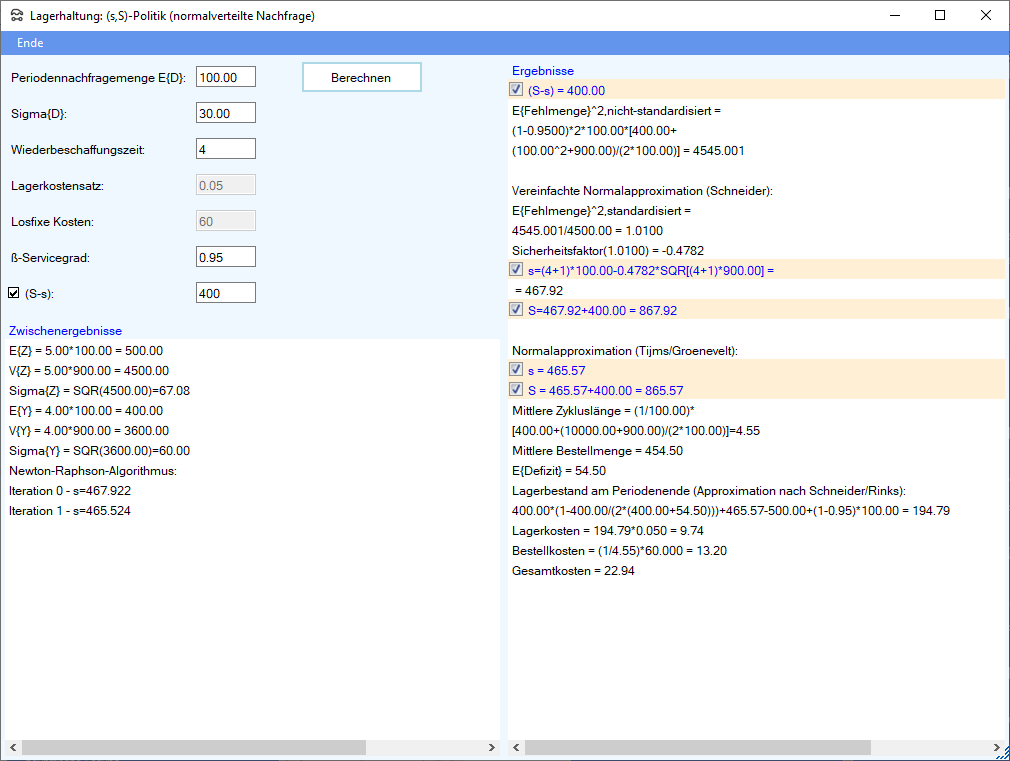Uncheck the s = 465.57 checkbox

516,370
